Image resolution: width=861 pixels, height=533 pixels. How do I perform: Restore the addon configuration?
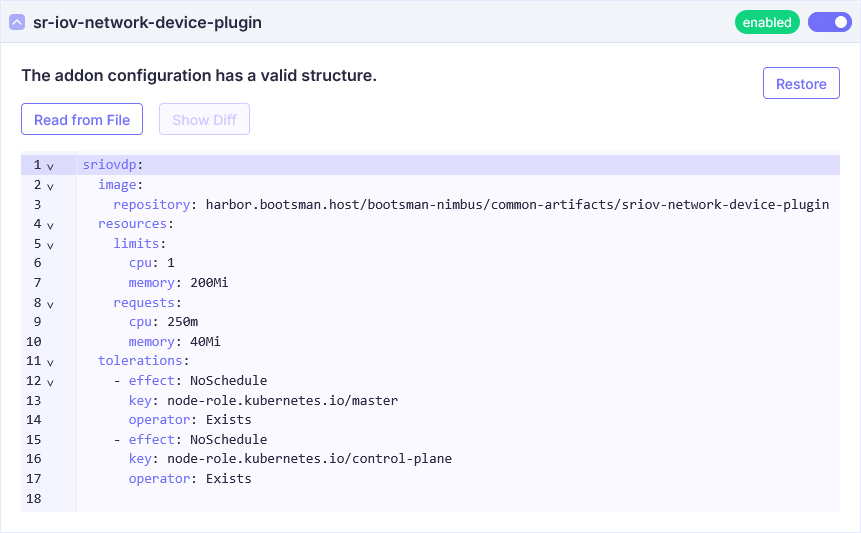(x=801, y=83)
